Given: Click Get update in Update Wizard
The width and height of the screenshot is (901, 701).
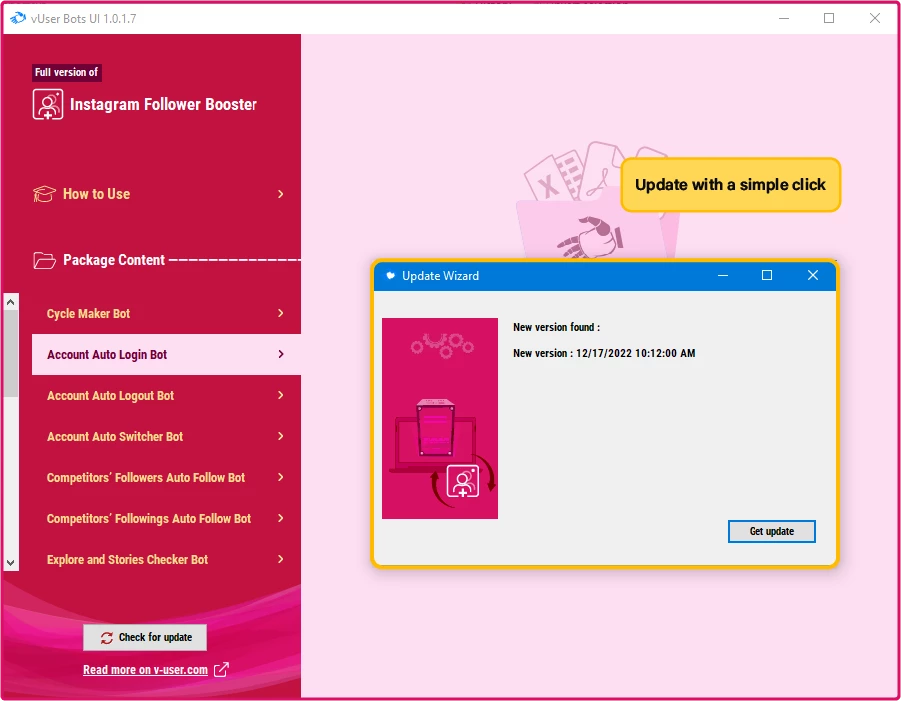Looking at the screenshot, I should pyautogui.click(x=772, y=531).
